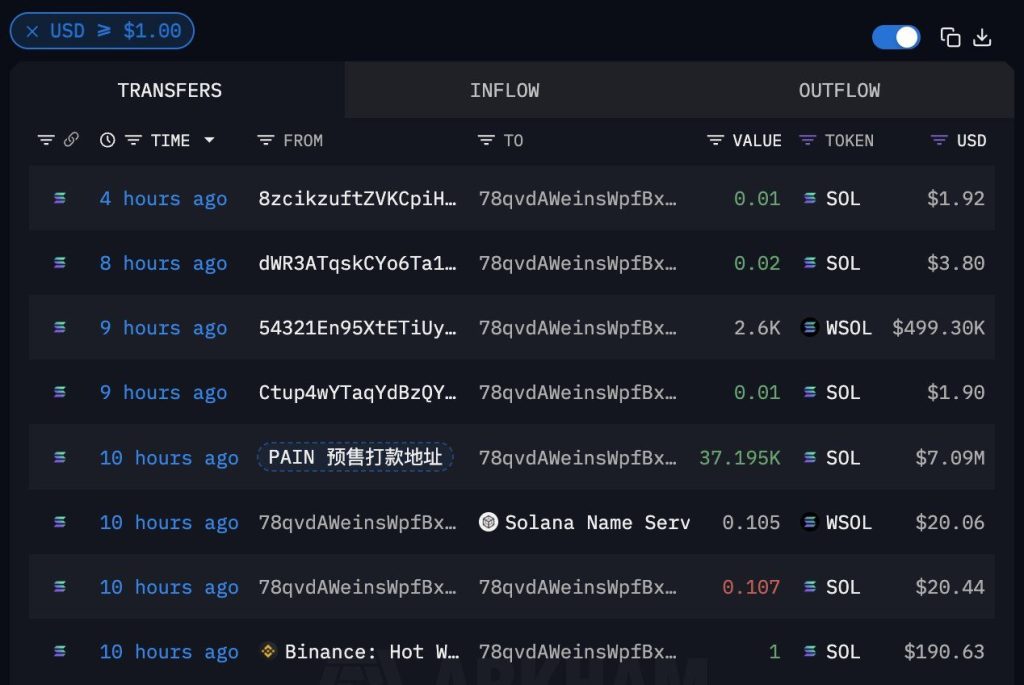Click the download export icon

pos(983,36)
